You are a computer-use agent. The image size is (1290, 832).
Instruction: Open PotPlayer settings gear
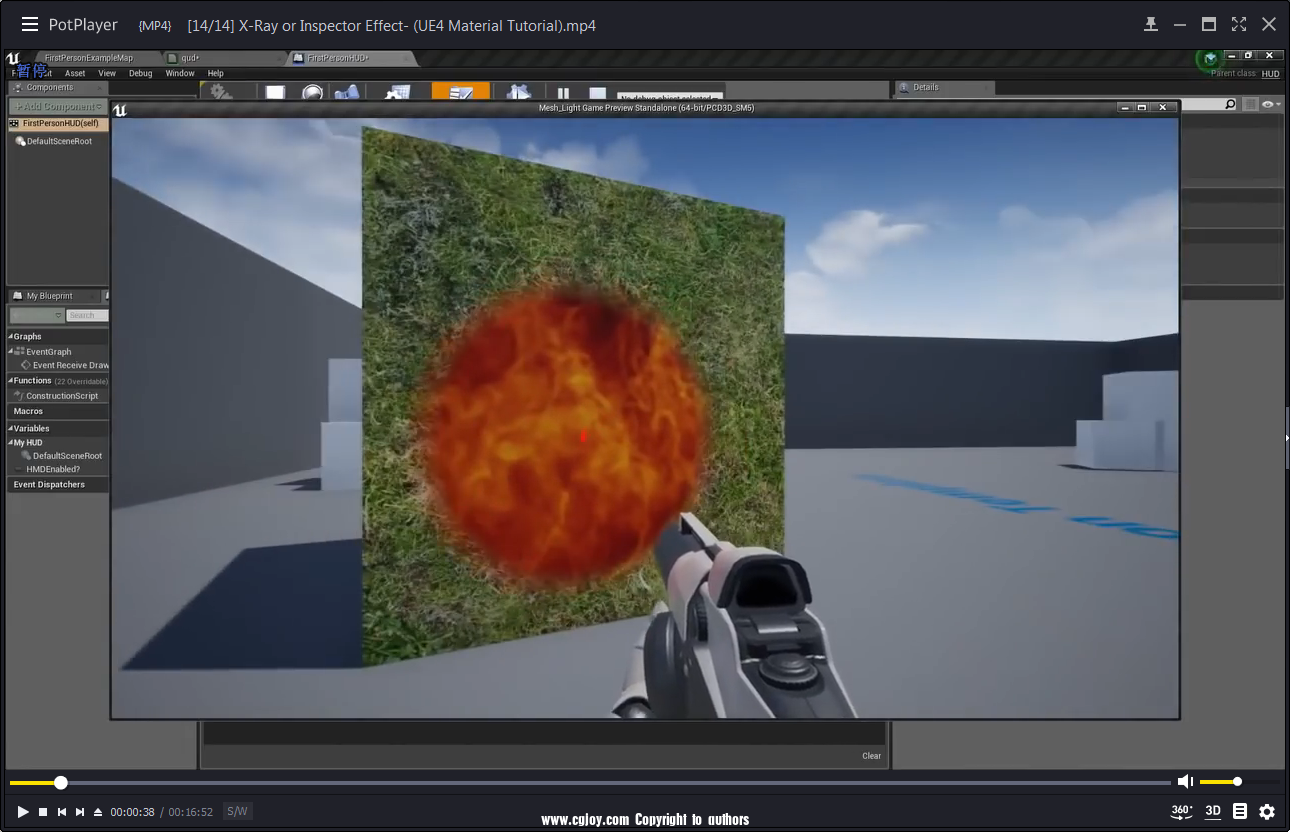tap(1267, 811)
